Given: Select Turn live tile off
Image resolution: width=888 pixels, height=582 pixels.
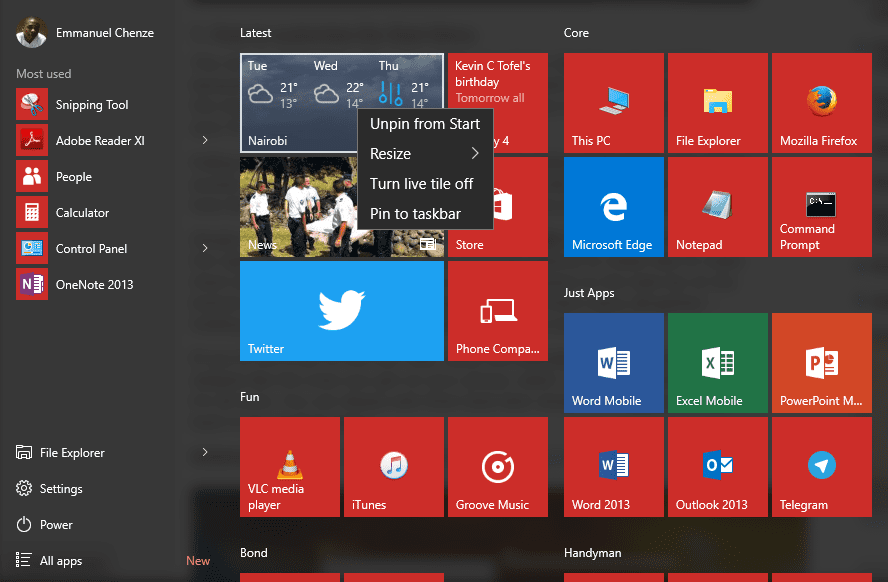Looking at the screenshot, I should 425,184.
